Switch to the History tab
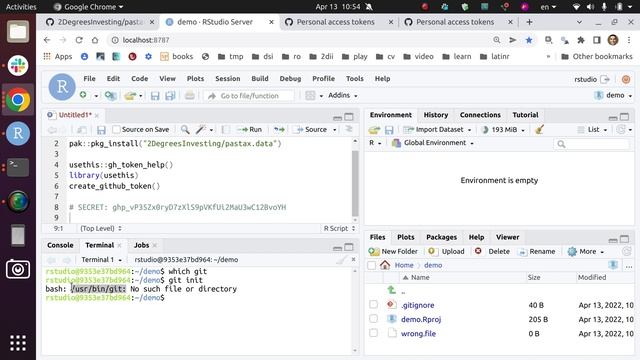This screenshot has height=360, width=640. click(x=436, y=115)
